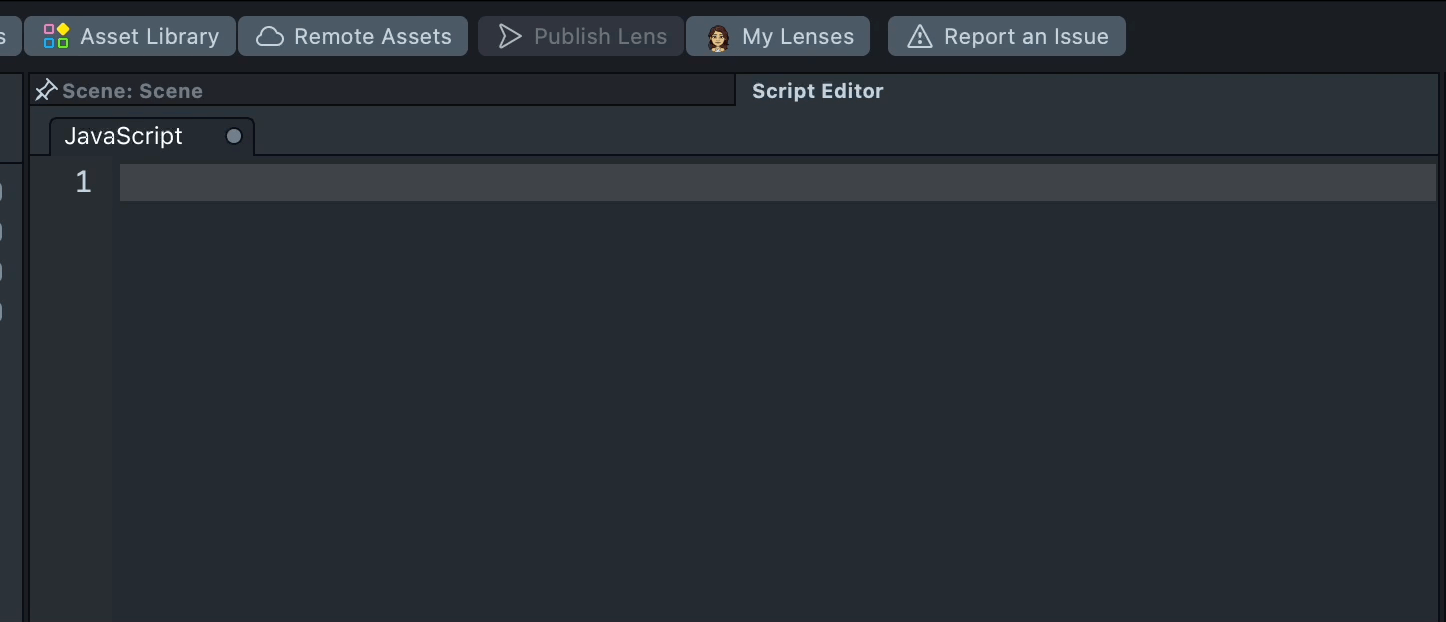
Task: Click the unsaved dot on JavaScript tab
Action: [234, 136]
